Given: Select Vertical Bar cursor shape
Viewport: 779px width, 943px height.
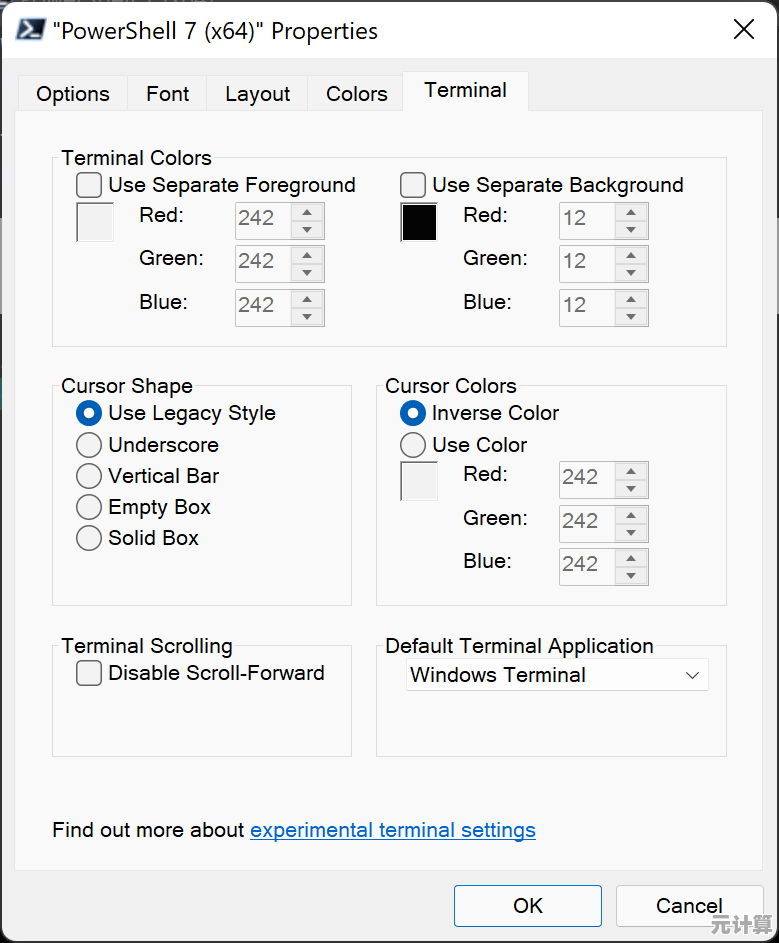Looking at the screenshot, I should pos(89,476).
